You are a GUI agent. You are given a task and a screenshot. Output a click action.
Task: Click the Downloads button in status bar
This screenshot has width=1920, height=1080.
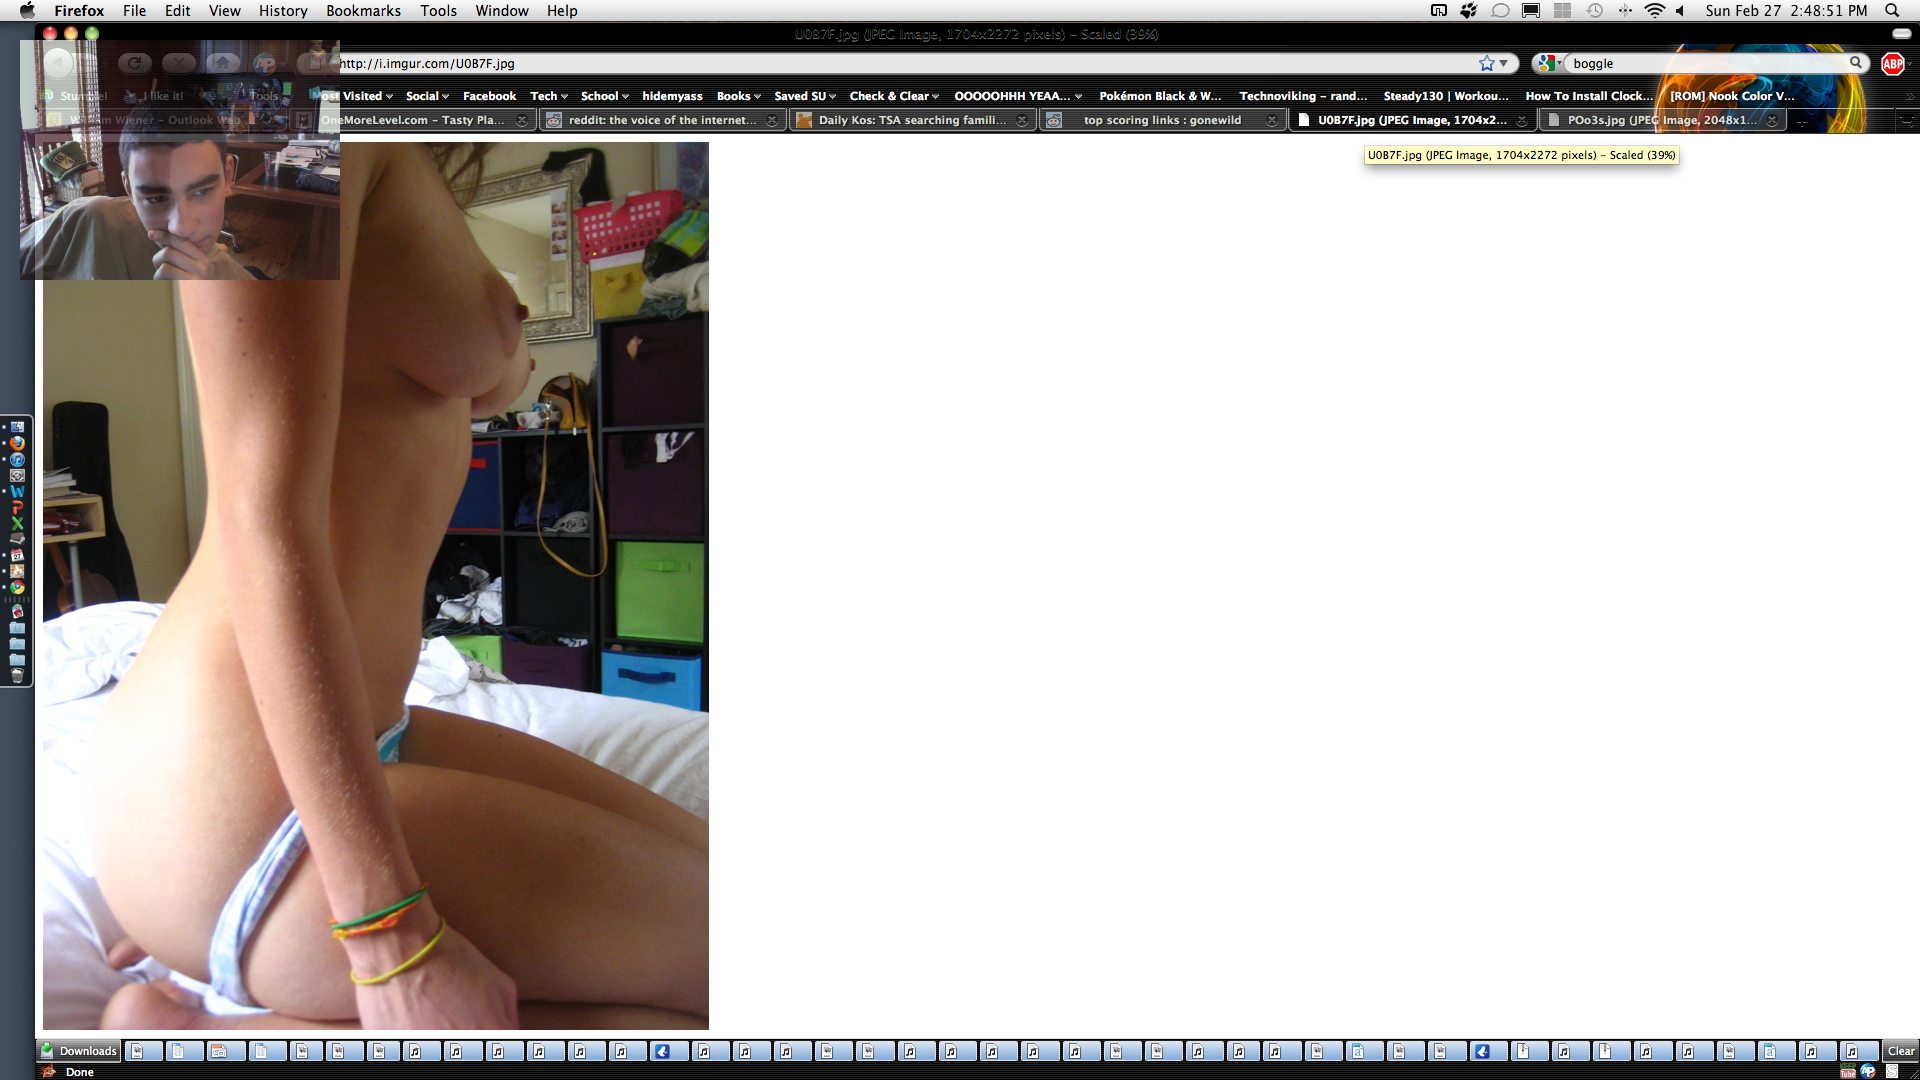80,1051
